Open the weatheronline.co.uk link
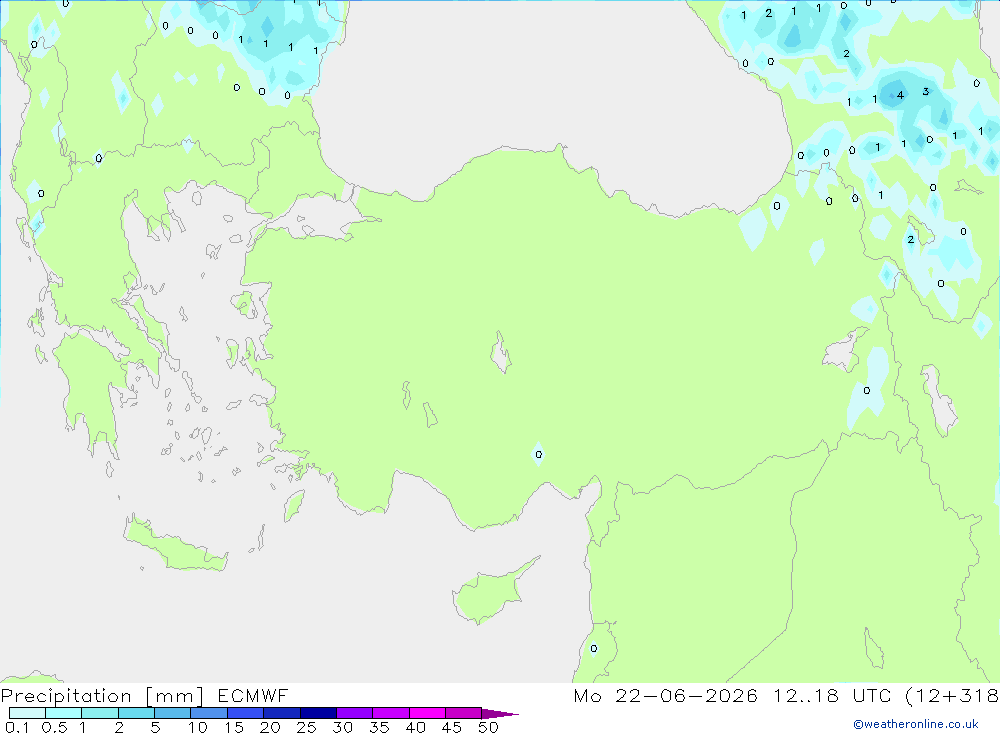The width and height of the screenshot is (1000, 733). [916, 724]
